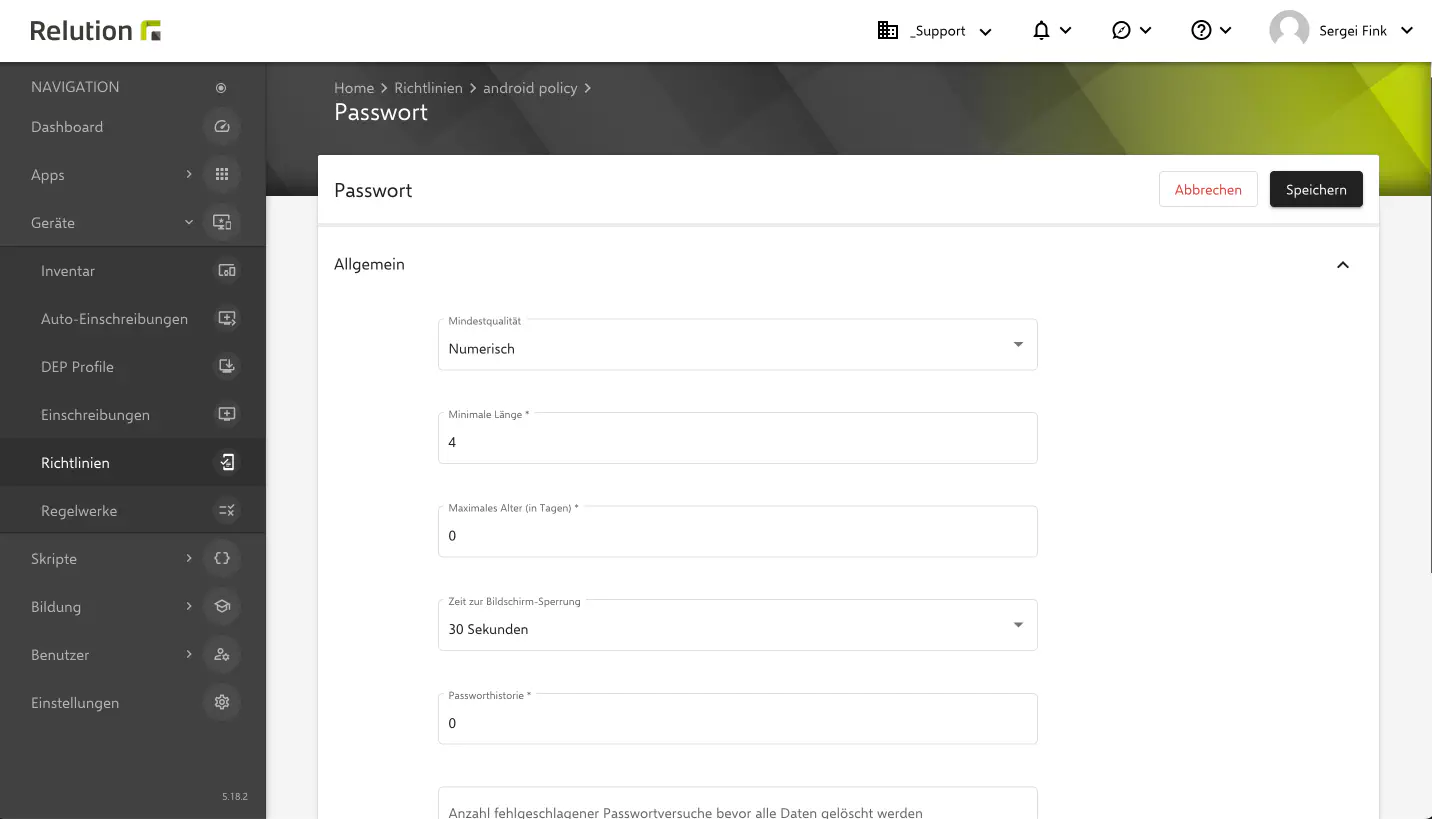The height and width of the screenshot is (819, 1432).
Task: Click the Auto-Einschreibungen icon
Action: [227, 319]
